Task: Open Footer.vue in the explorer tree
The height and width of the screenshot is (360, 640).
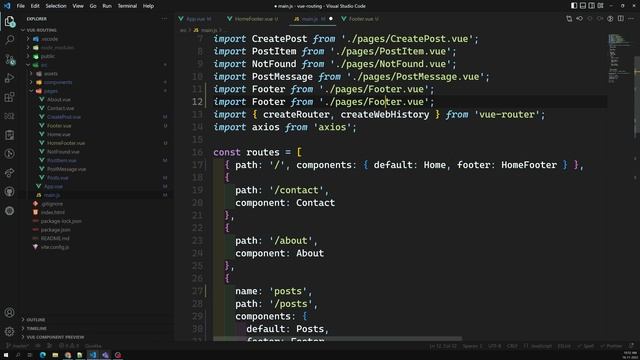Action: (59, 126)
